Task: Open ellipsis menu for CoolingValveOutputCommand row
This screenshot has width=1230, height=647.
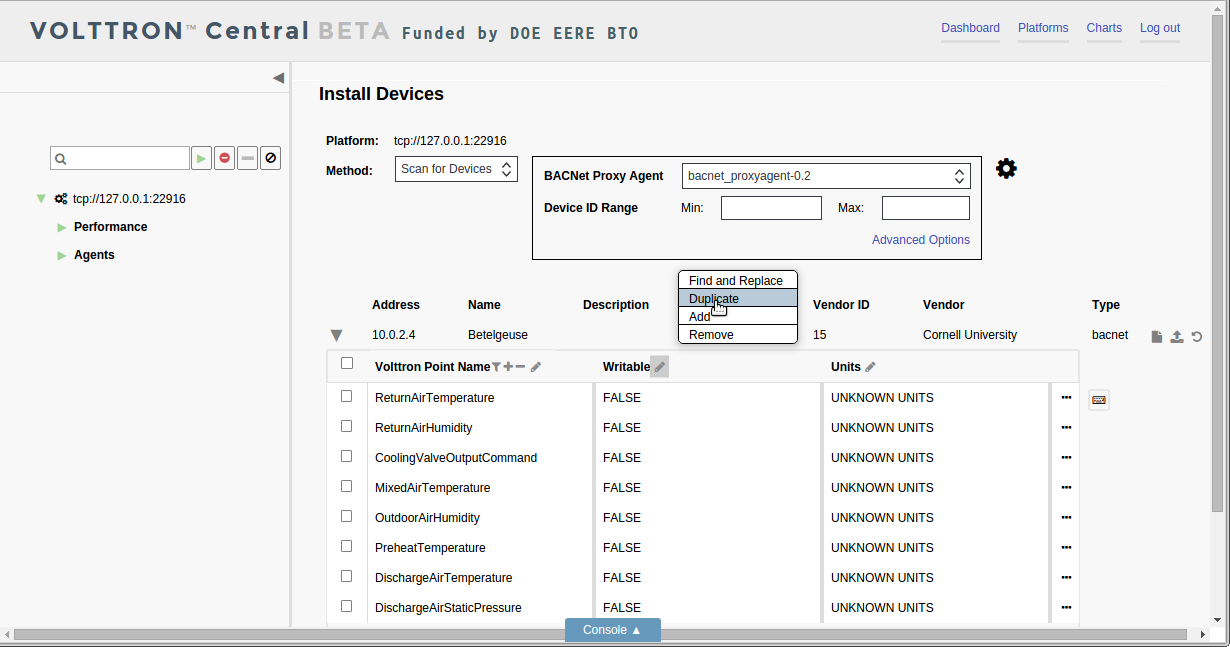Action: pos(1066,458)
